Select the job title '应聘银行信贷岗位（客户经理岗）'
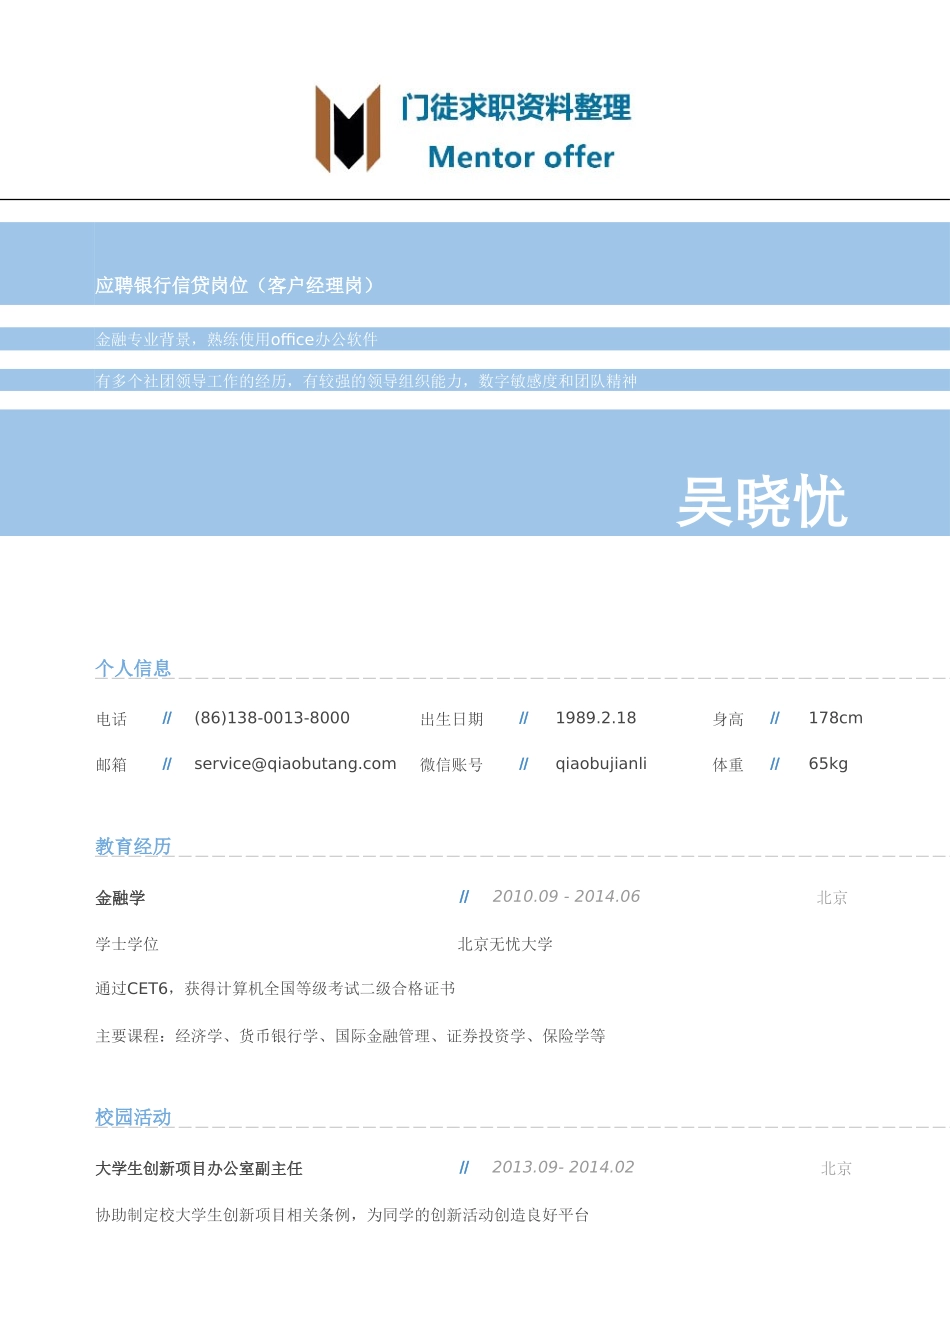The image size is (950, 1344). tap(236, 284)
